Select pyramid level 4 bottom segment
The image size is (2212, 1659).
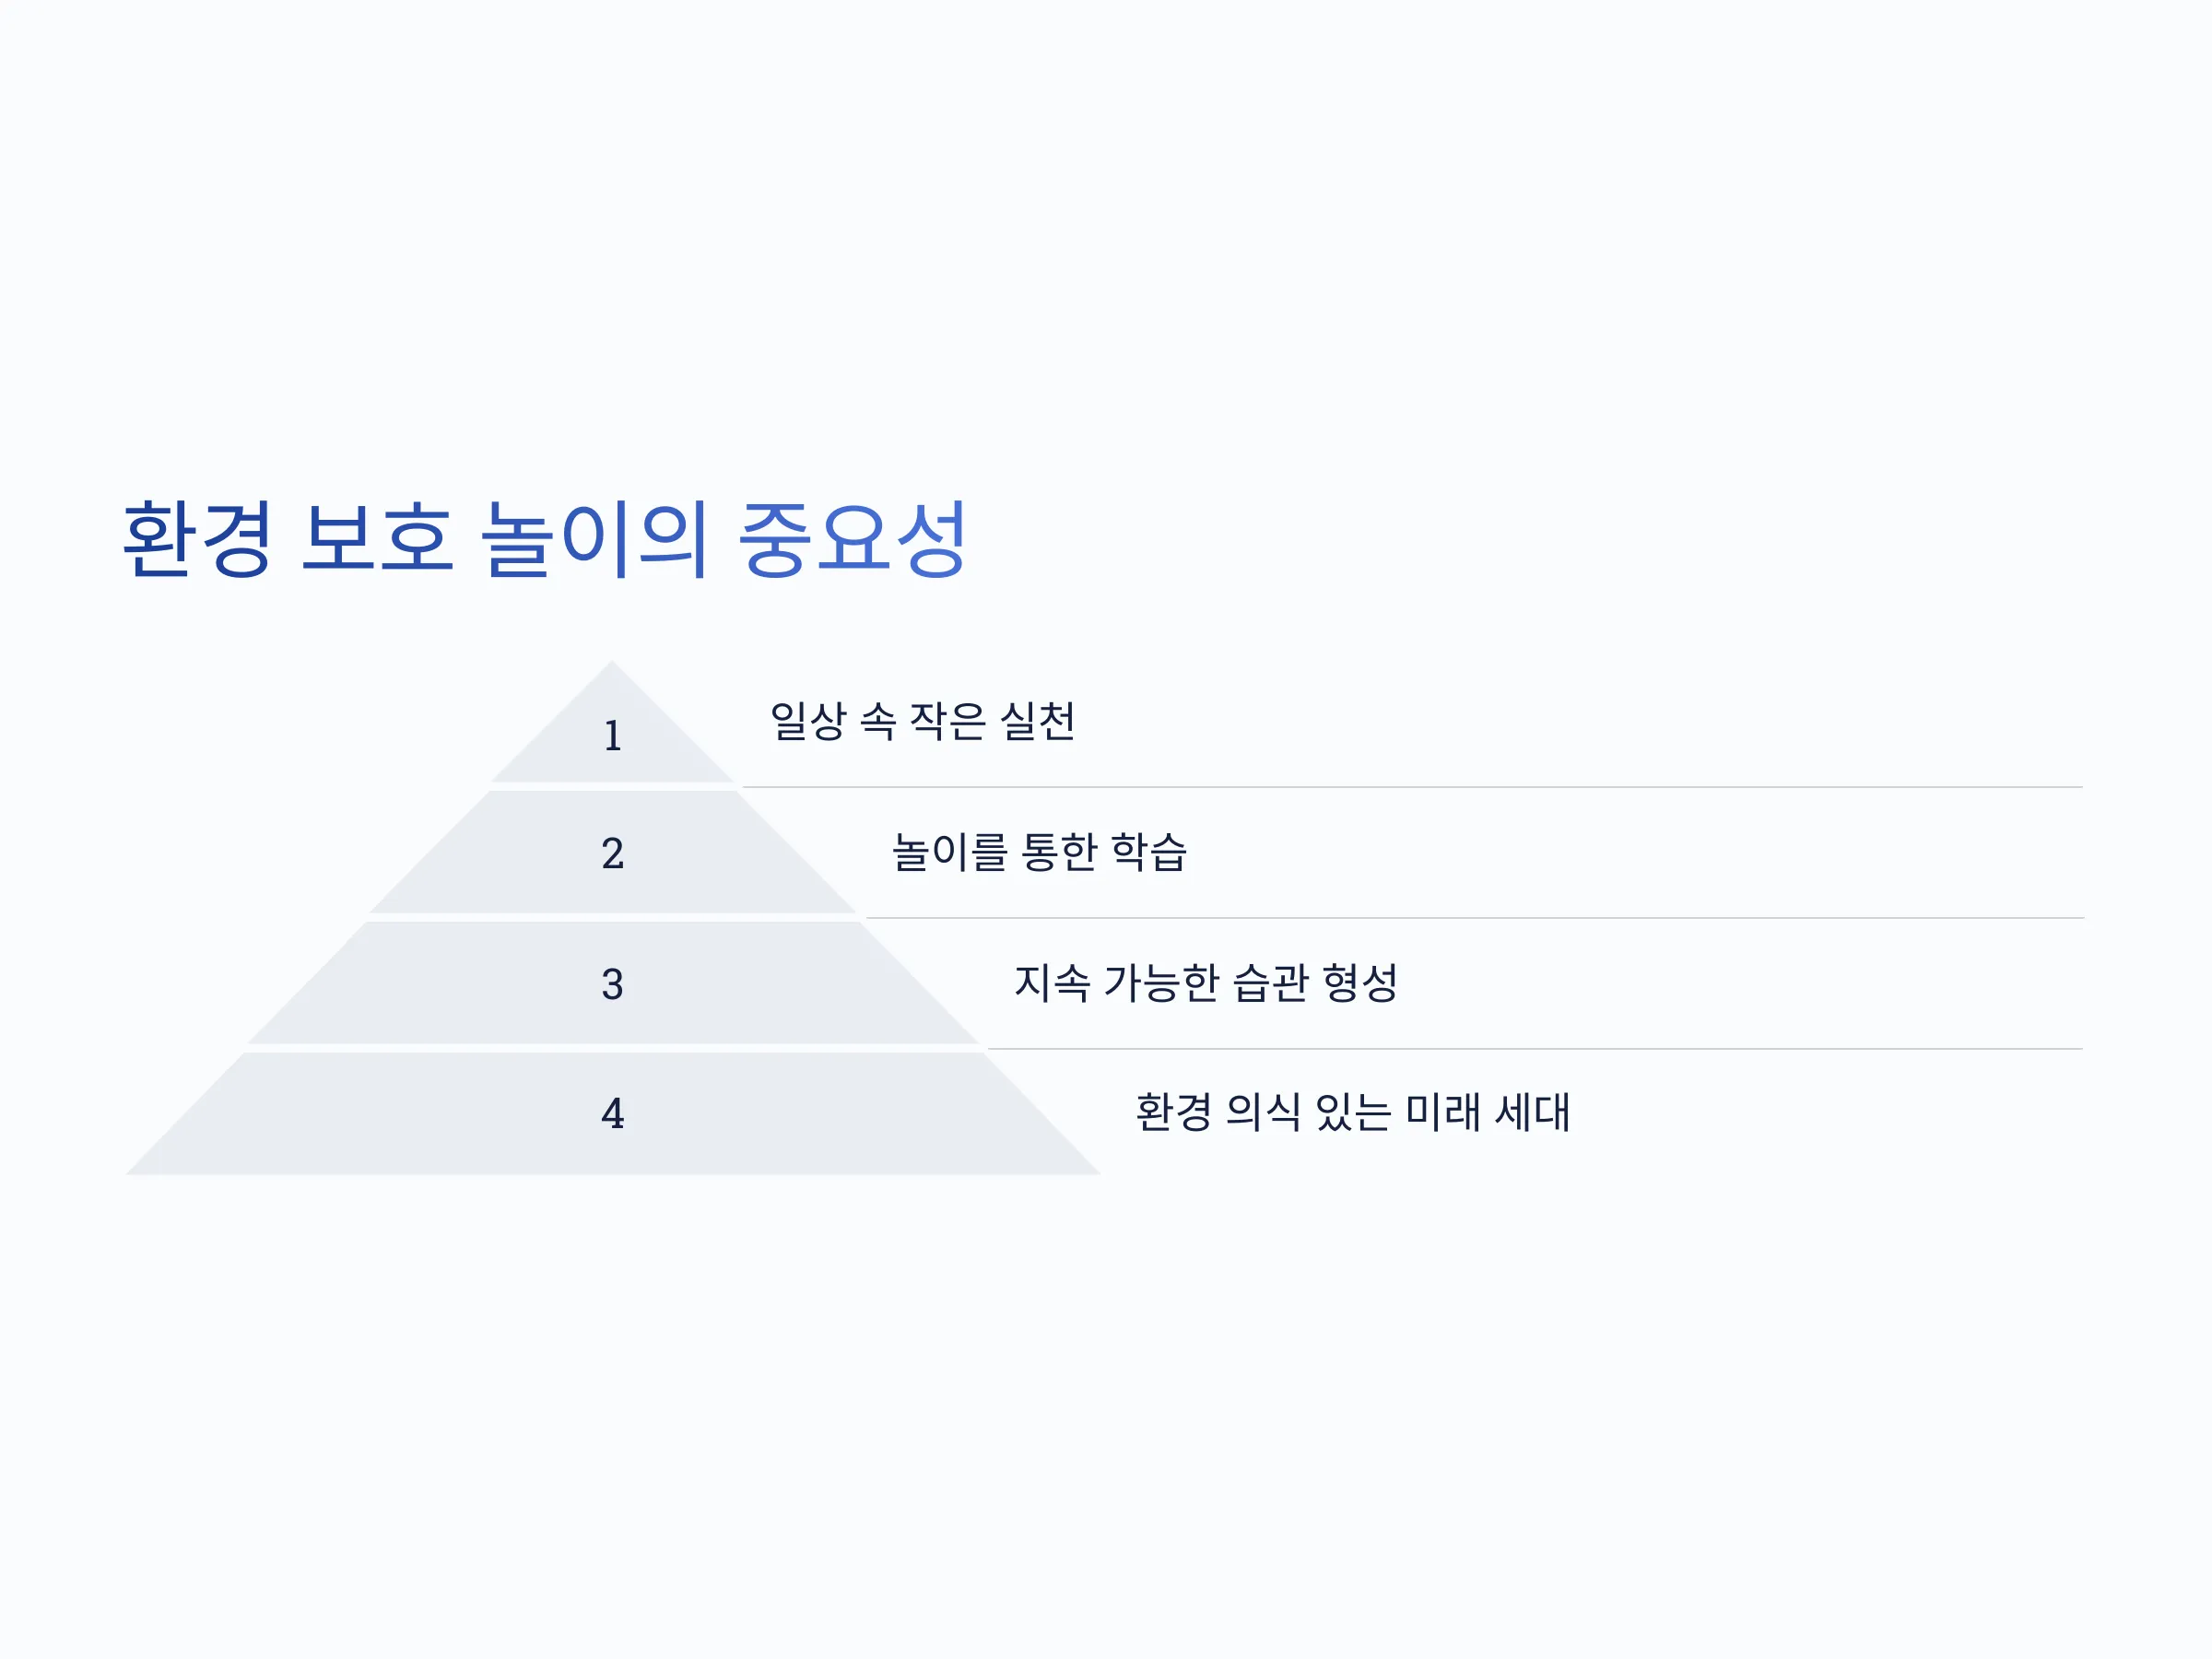(612, 1114)
